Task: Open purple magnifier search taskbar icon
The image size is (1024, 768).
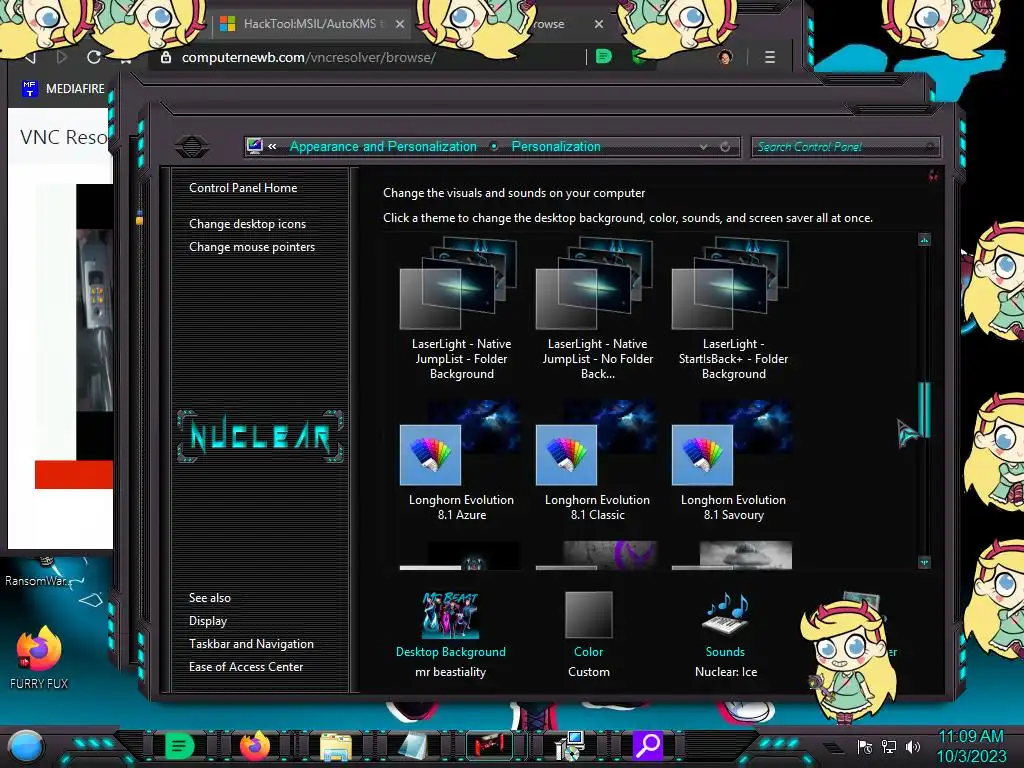Action: tap(648, 745)
